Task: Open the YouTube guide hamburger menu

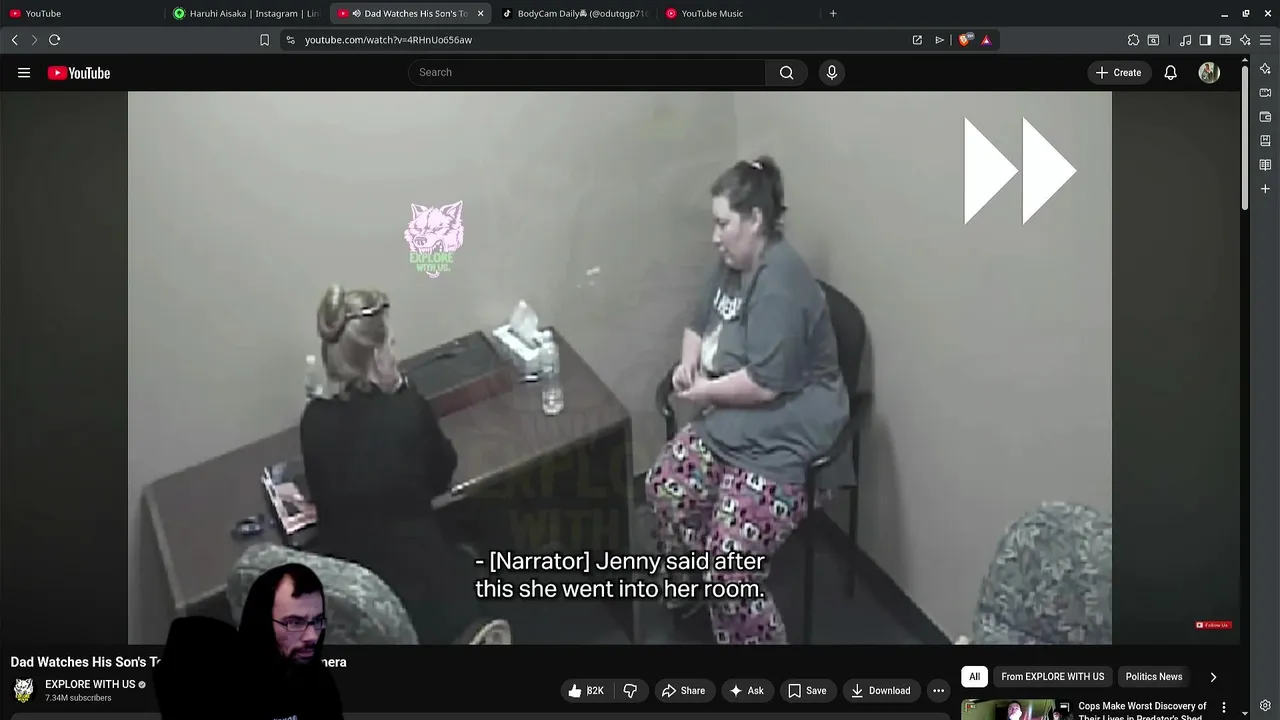Action: click(x=24, y=73)
